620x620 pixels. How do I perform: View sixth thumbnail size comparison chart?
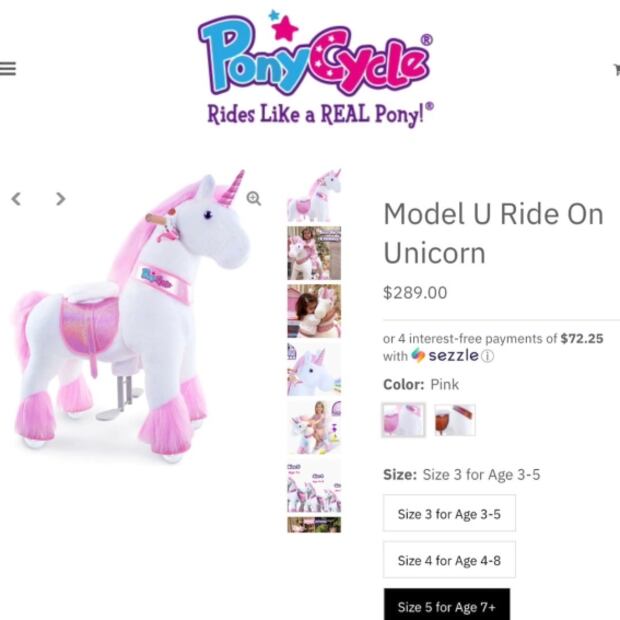(314, 485)
